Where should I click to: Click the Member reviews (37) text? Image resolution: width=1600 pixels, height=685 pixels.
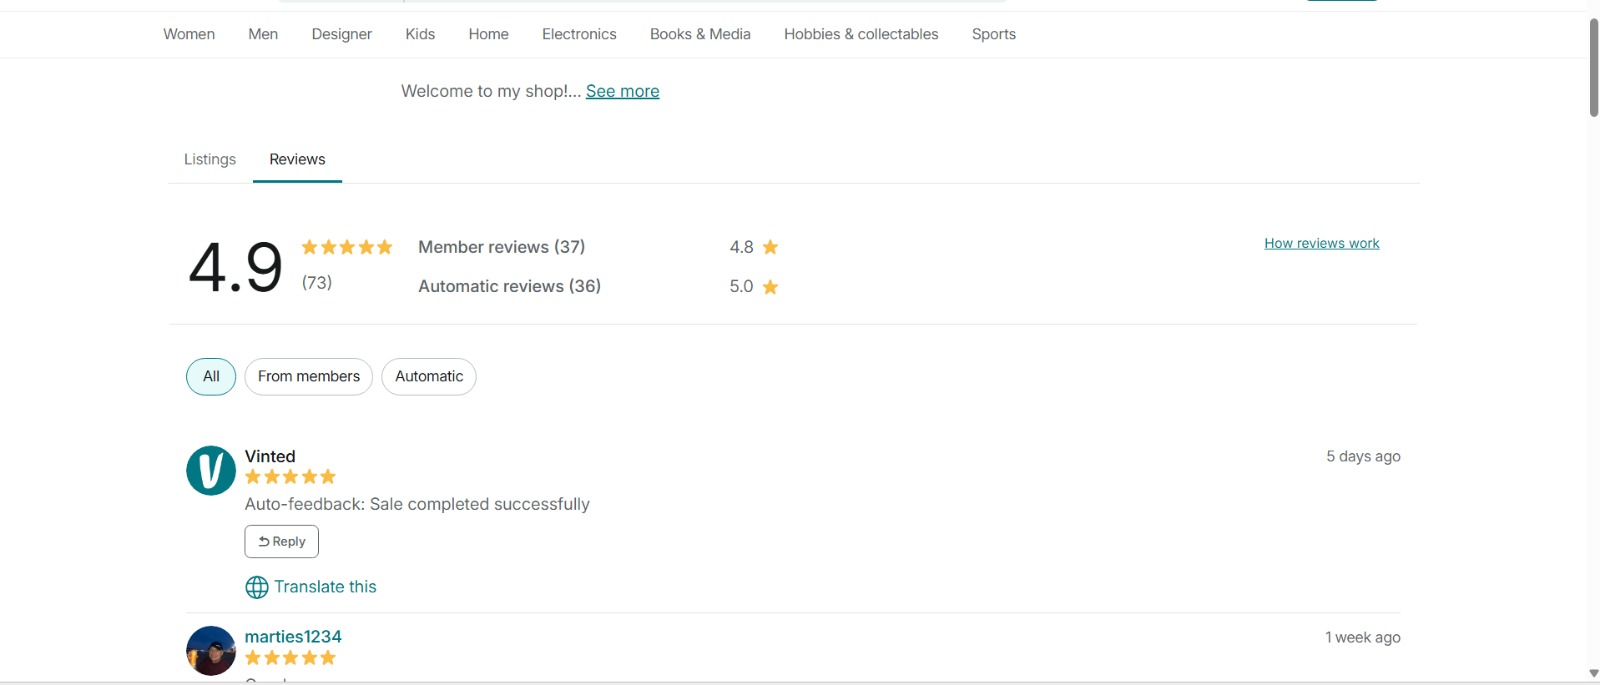click(x=502, y=247)
